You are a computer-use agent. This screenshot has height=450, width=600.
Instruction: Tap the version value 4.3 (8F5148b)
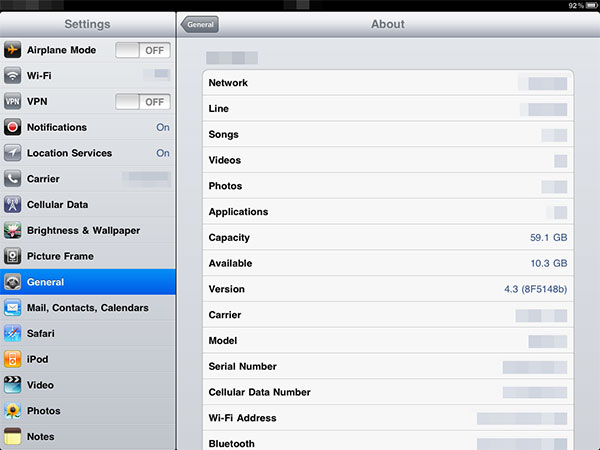pyautogui.click(x=535, y=289)
